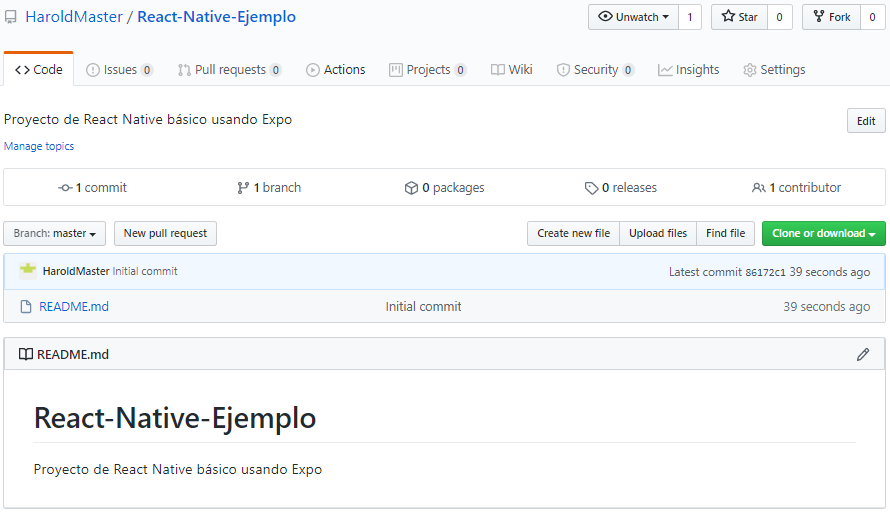The height and width of the screenshot is (512, 890).
Task: Open the 0 releases link
Action: [621, 187]
